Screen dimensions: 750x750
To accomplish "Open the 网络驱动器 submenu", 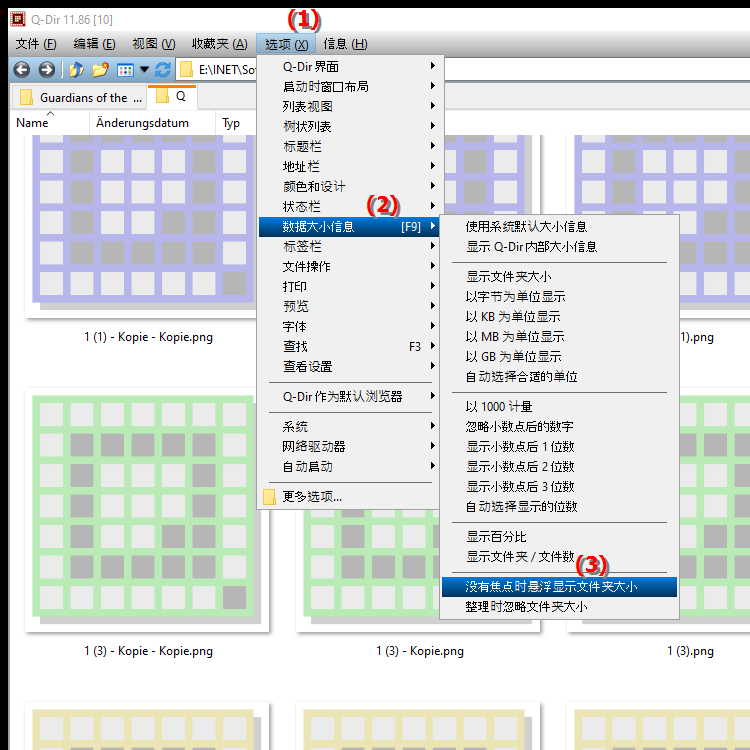I will [349, 447].
